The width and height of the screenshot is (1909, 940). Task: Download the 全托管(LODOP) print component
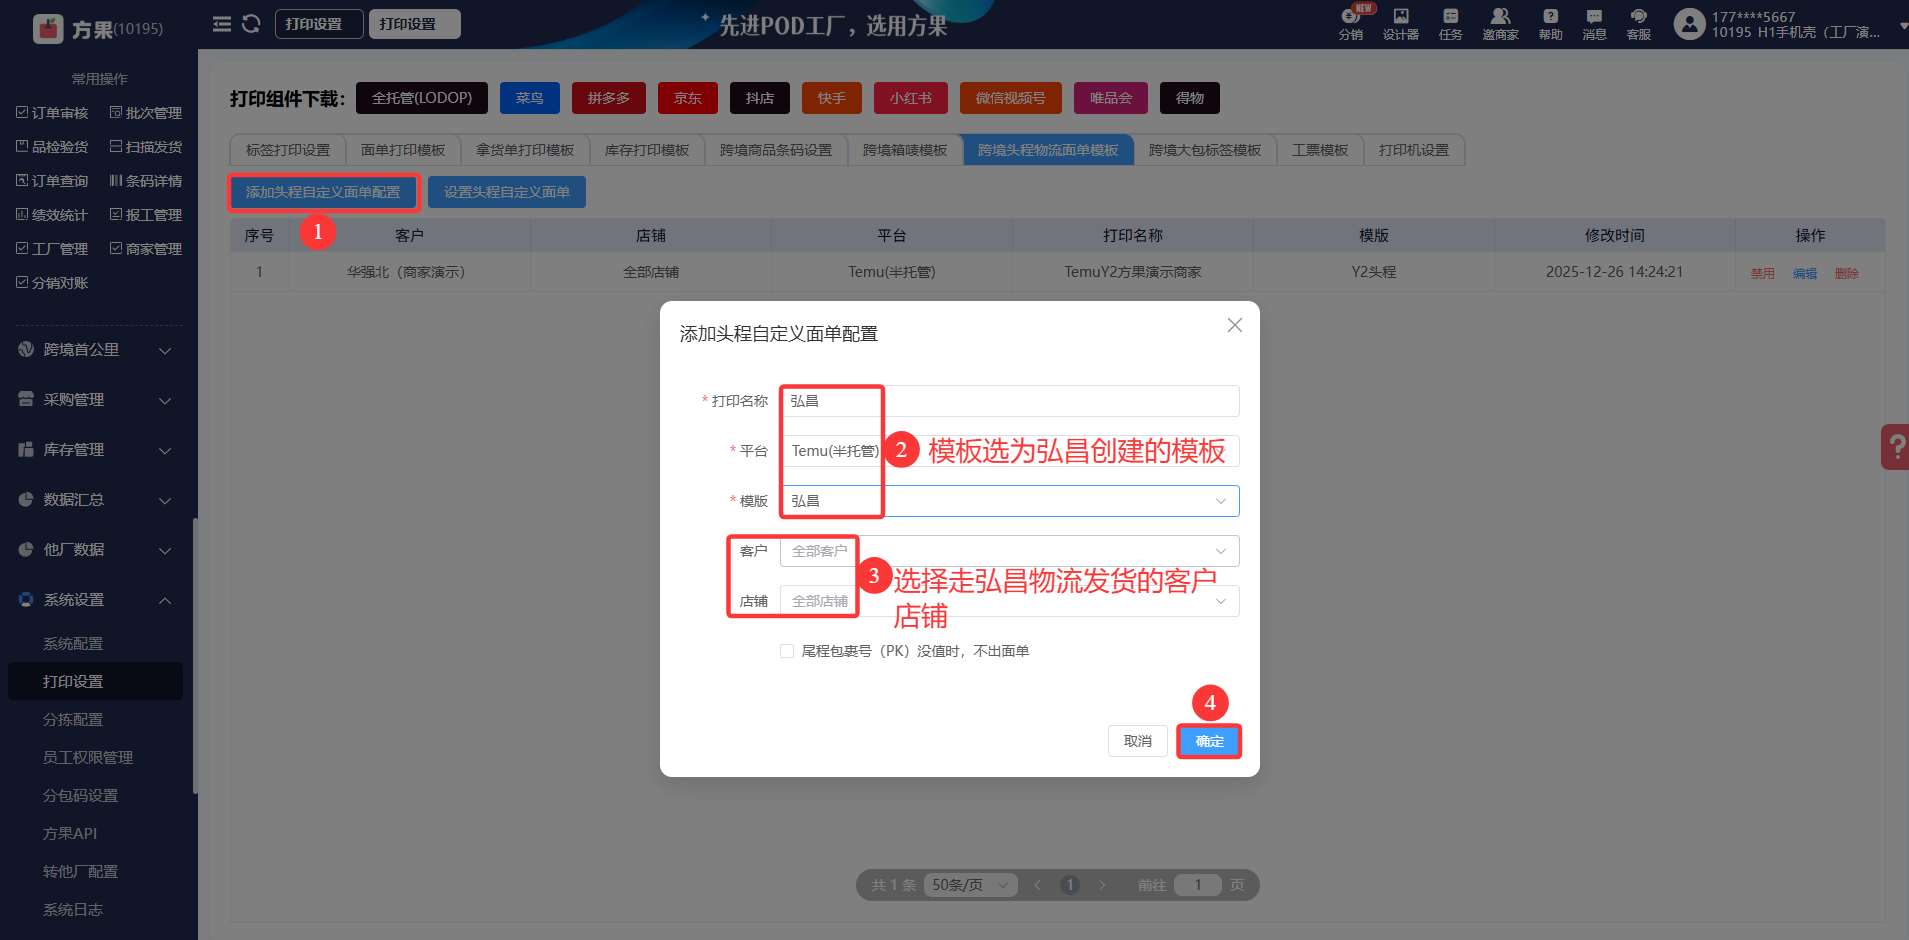click(x=422, y=98)
